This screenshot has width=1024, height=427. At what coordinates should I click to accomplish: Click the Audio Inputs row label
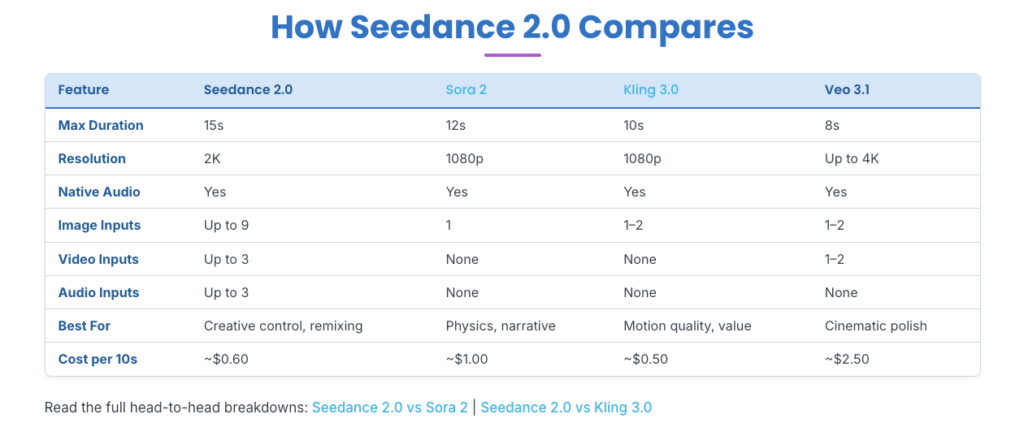(x=99, y=293)
